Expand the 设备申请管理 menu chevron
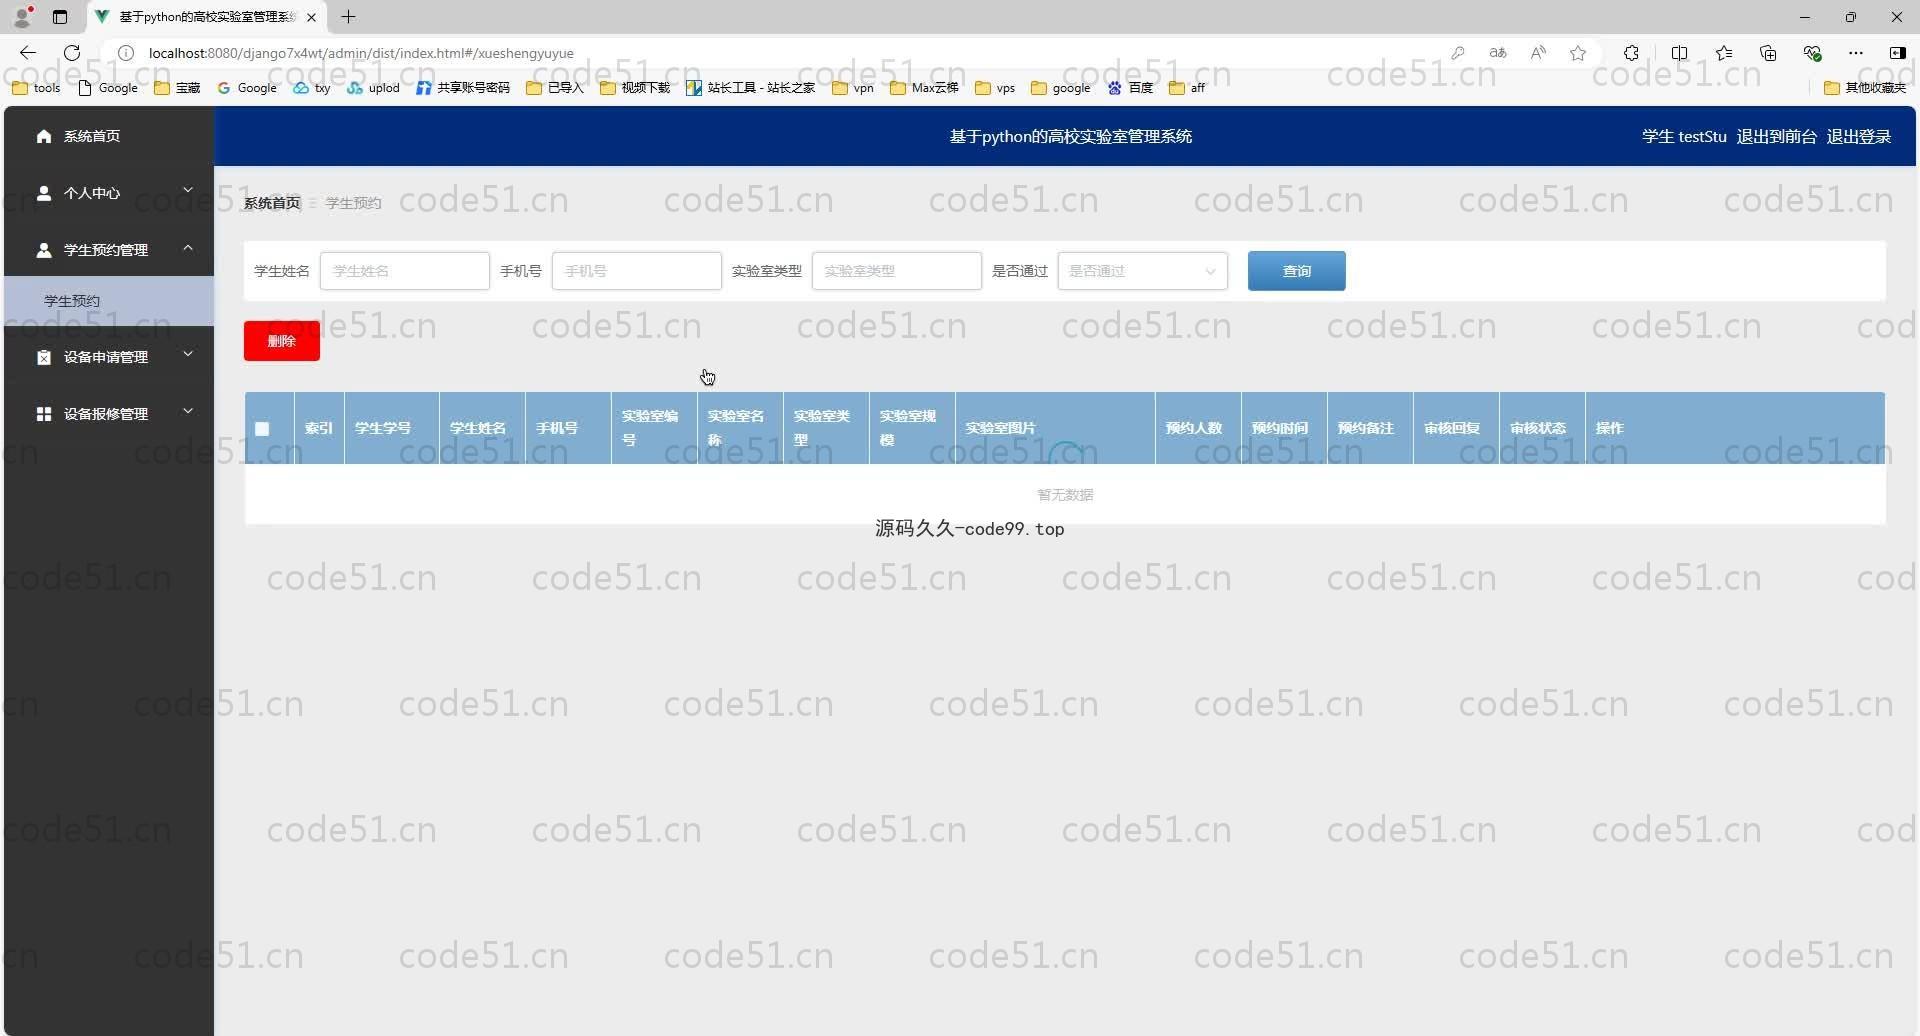 click(188, 354)
